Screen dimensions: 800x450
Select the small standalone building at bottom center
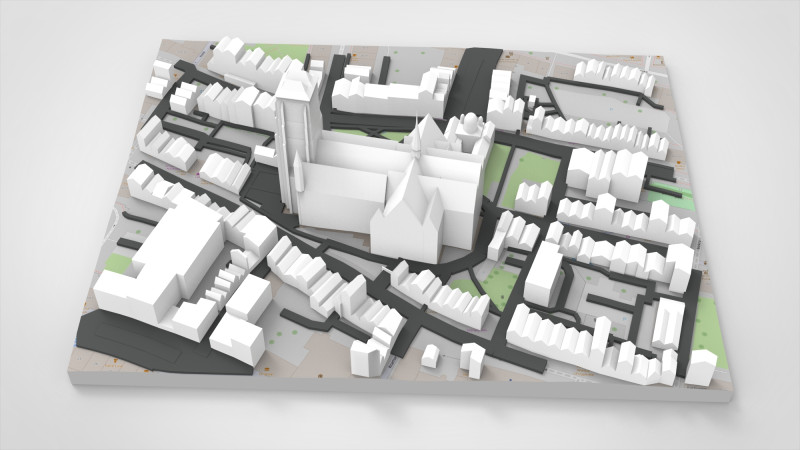[431, 355]
